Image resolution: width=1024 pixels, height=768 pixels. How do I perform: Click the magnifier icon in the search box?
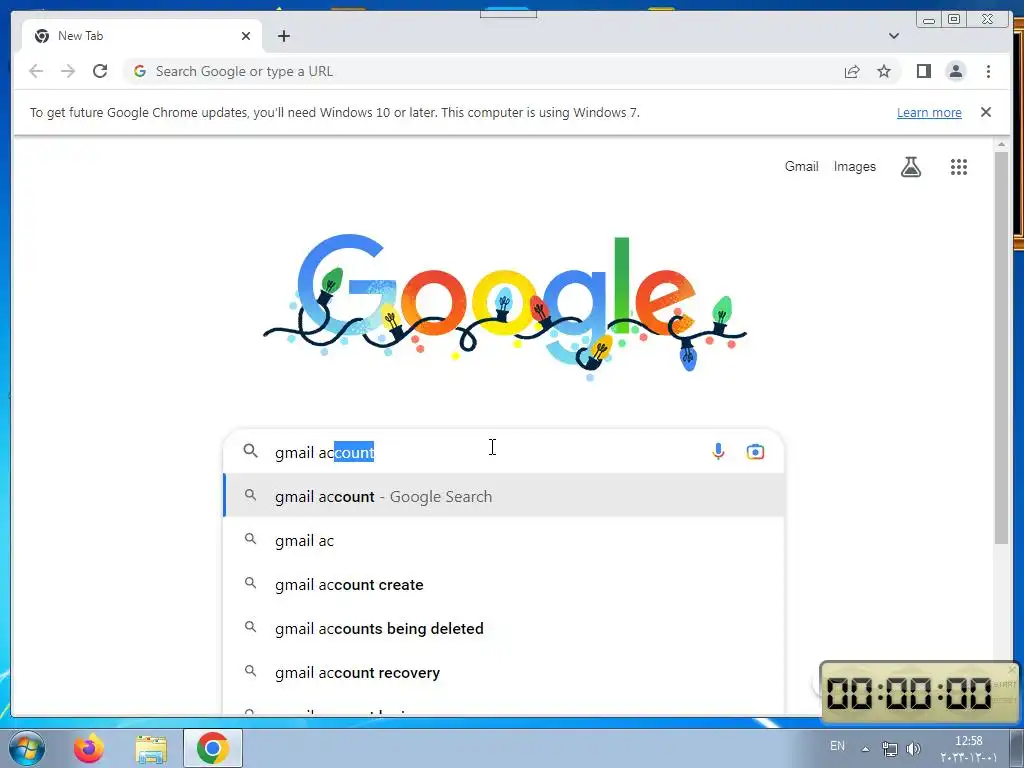click(250, 451)
